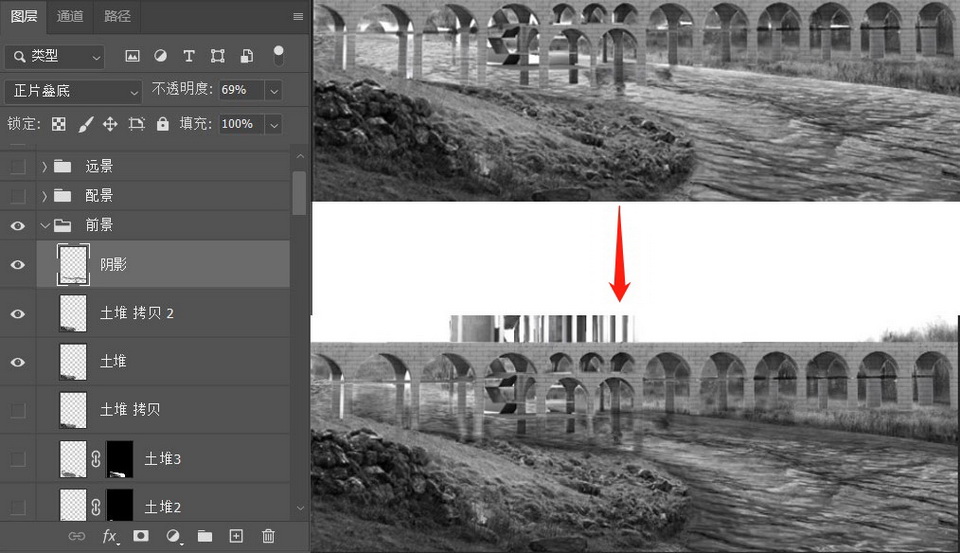Open the 正片叠底 blend mode dropdown

tap(74, 91)
